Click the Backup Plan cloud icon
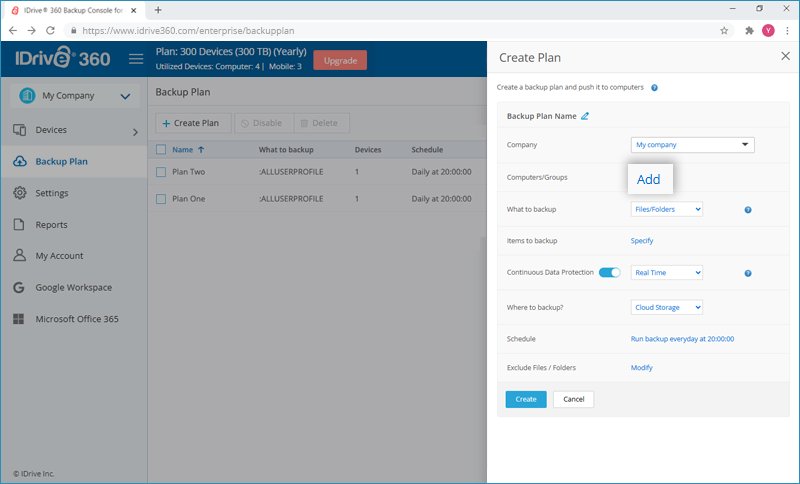Image resolution: width=800 pixels, height=484 pixels. click(19, 161)
